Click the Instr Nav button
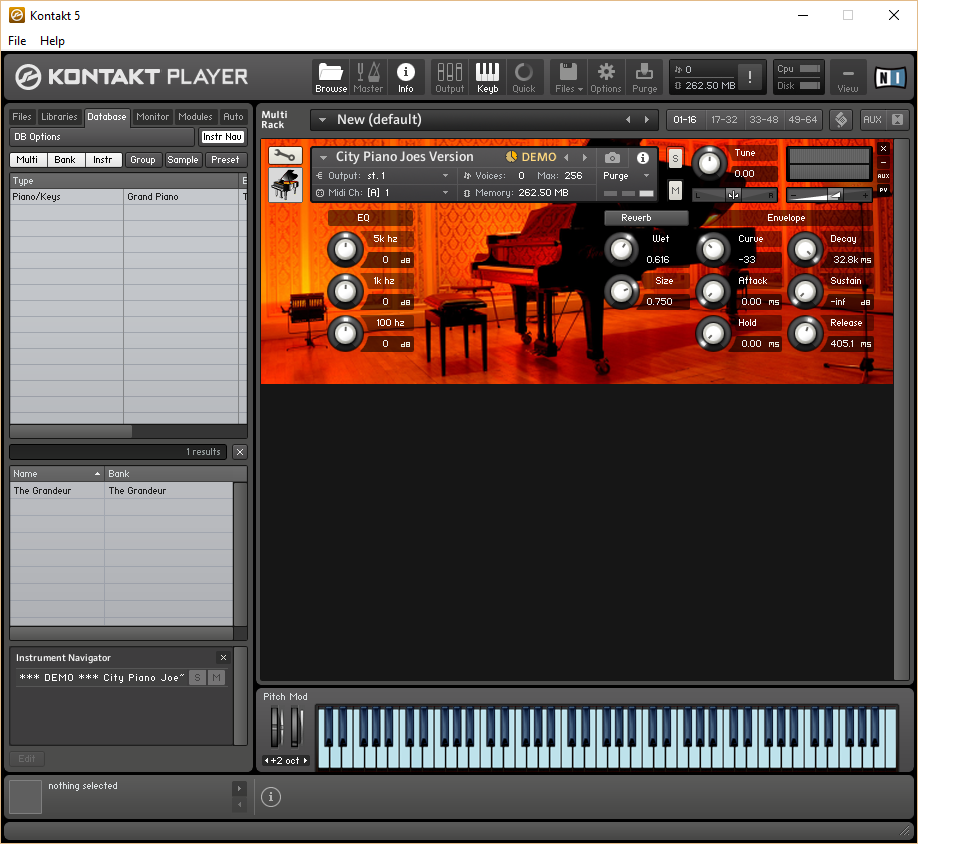This screenshot has height=844, width=960. [223, 137]
